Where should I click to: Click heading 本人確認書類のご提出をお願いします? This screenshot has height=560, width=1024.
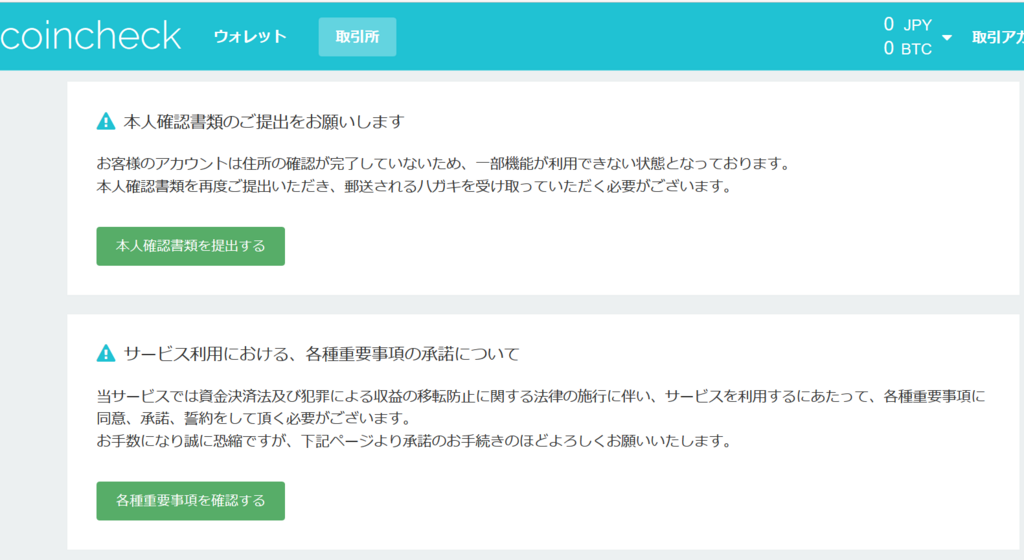[x=264, y=122]
